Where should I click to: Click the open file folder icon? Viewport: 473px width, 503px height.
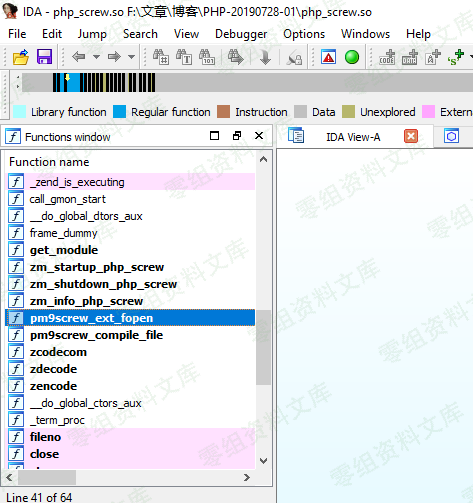(21, 57)
